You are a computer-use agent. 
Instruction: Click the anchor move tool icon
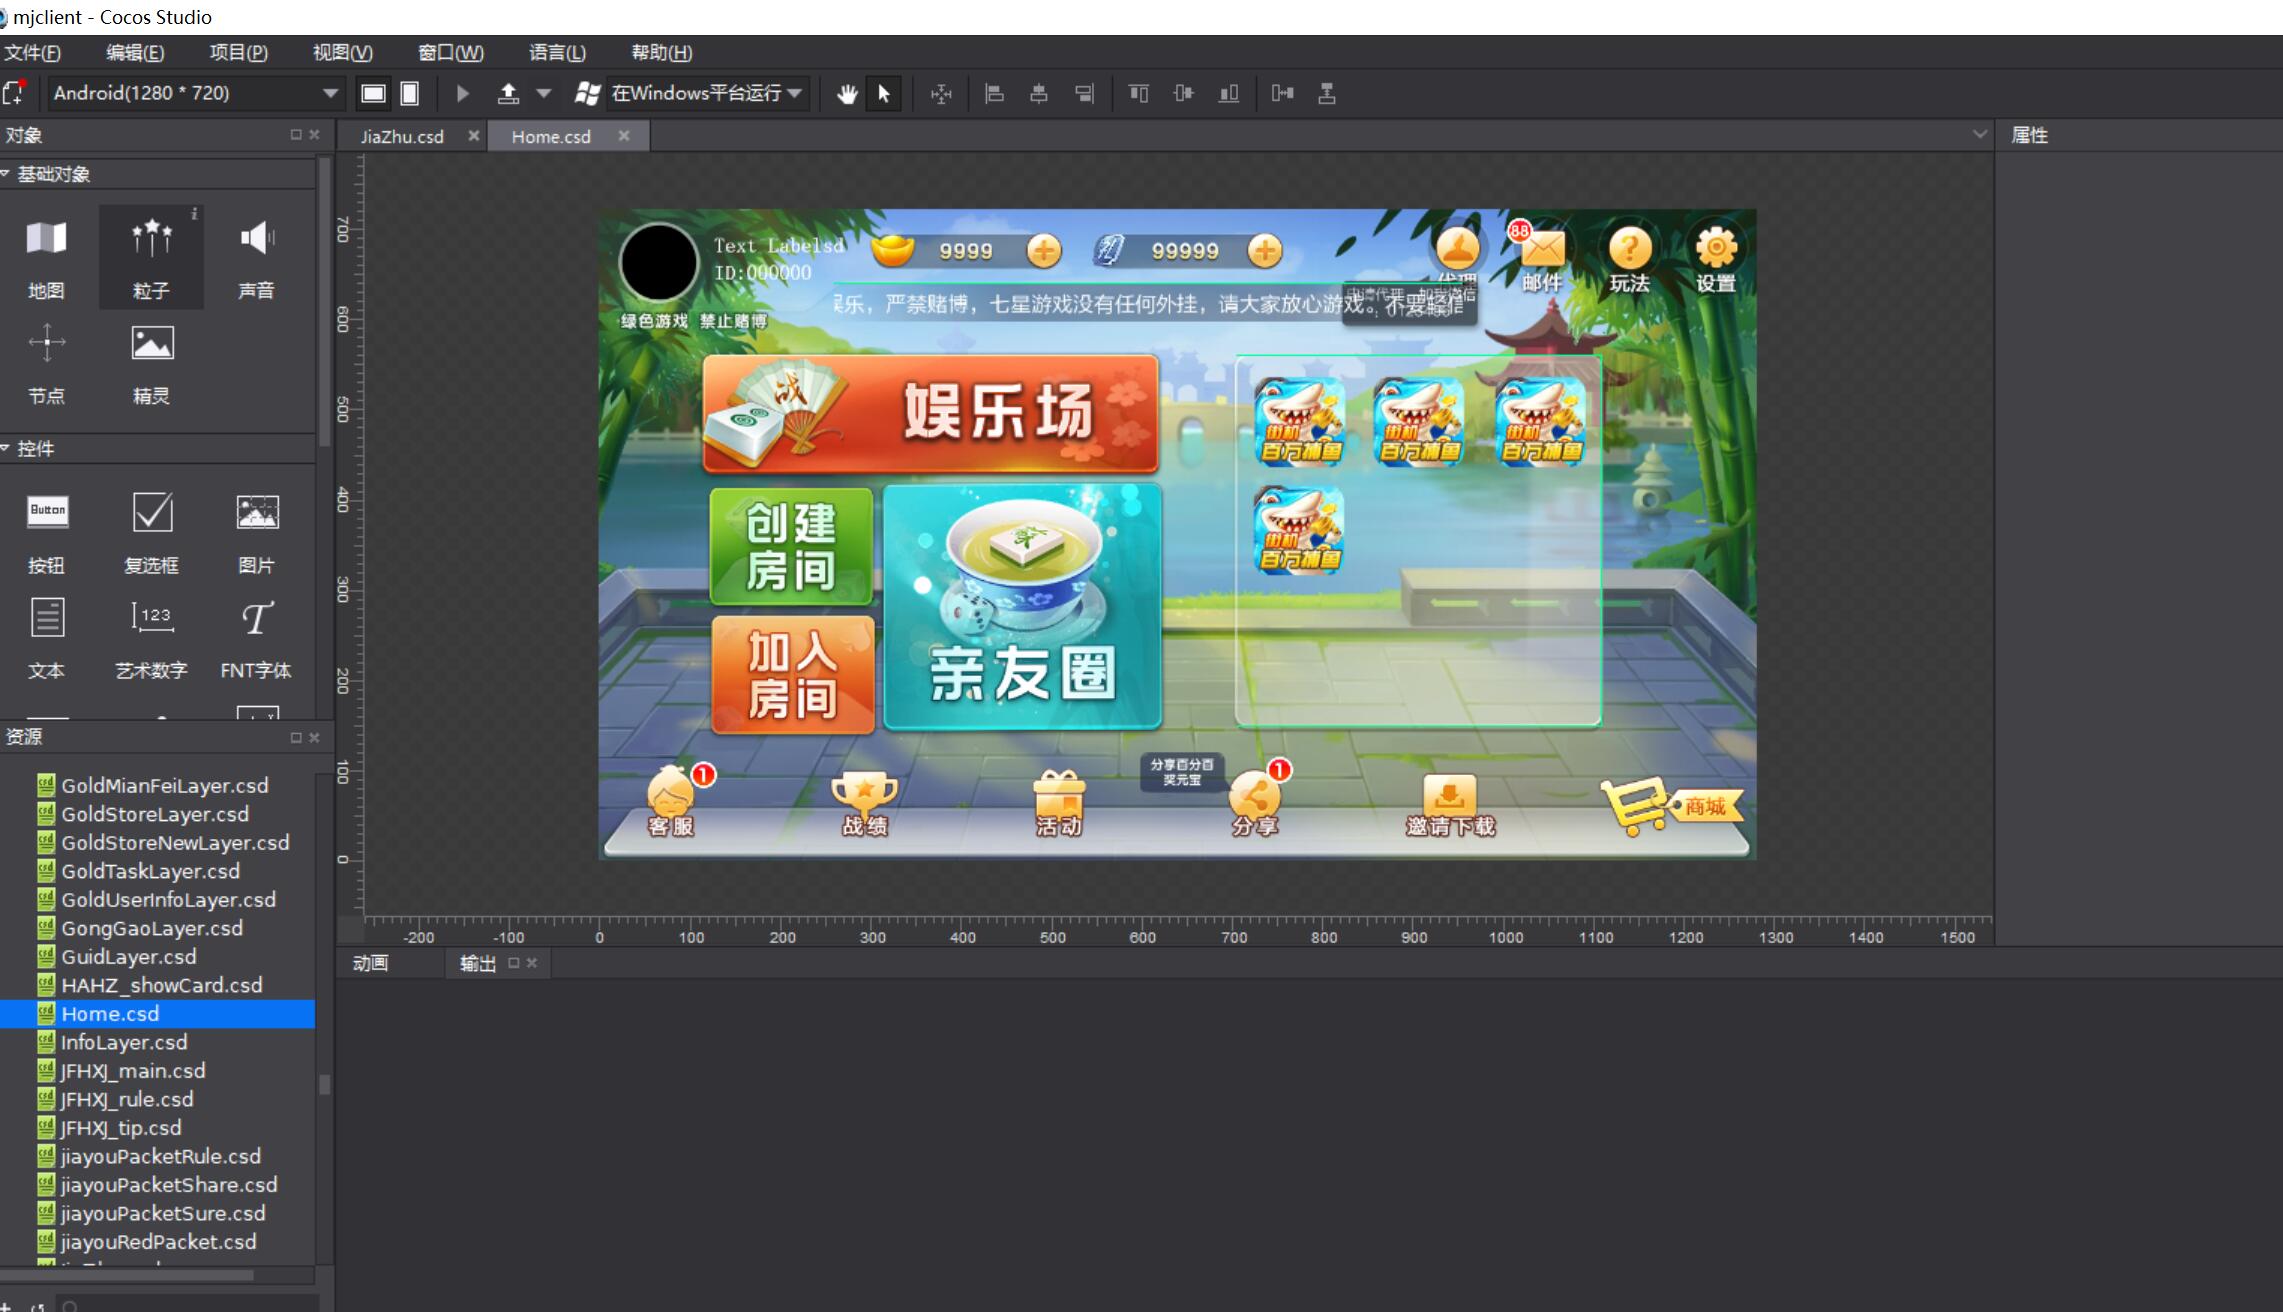tap(941, 94)
